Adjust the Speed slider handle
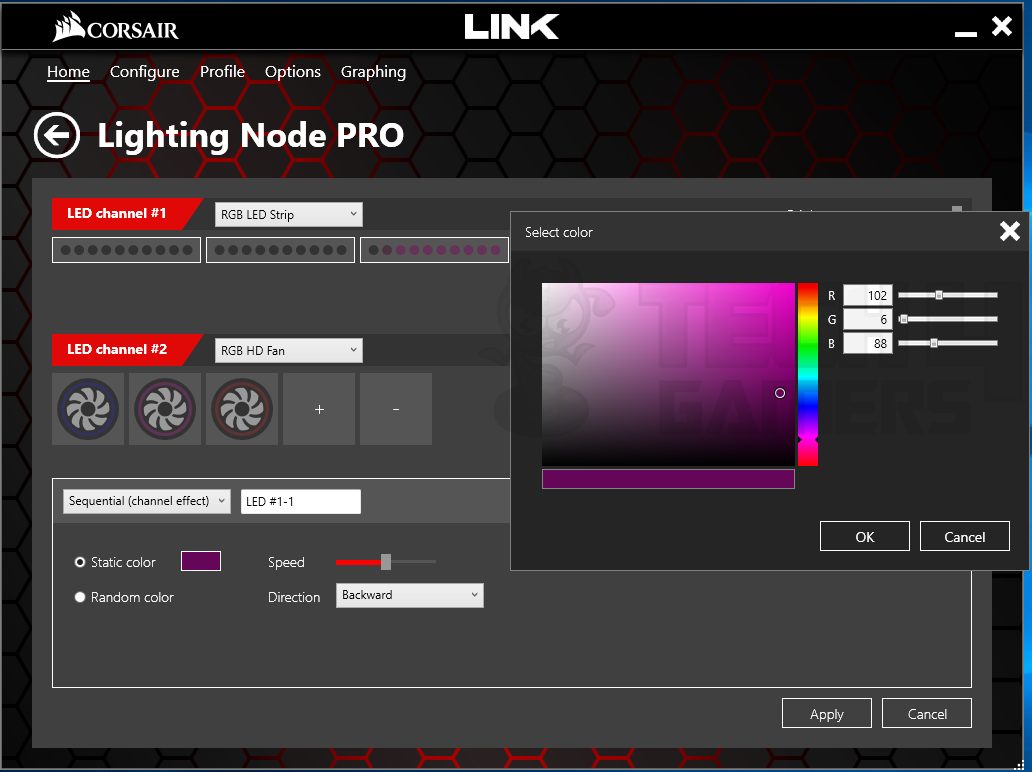This screenshot has width=1032, height=772. [386, 562]
